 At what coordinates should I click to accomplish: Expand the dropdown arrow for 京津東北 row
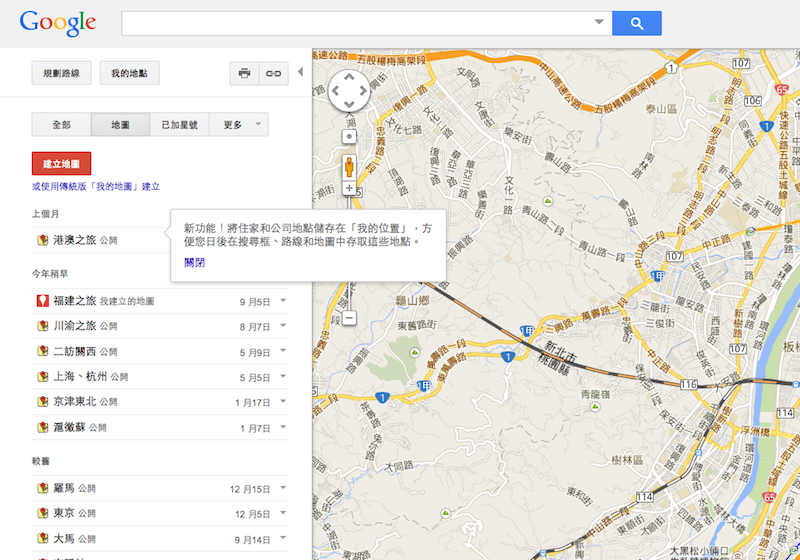283,401
